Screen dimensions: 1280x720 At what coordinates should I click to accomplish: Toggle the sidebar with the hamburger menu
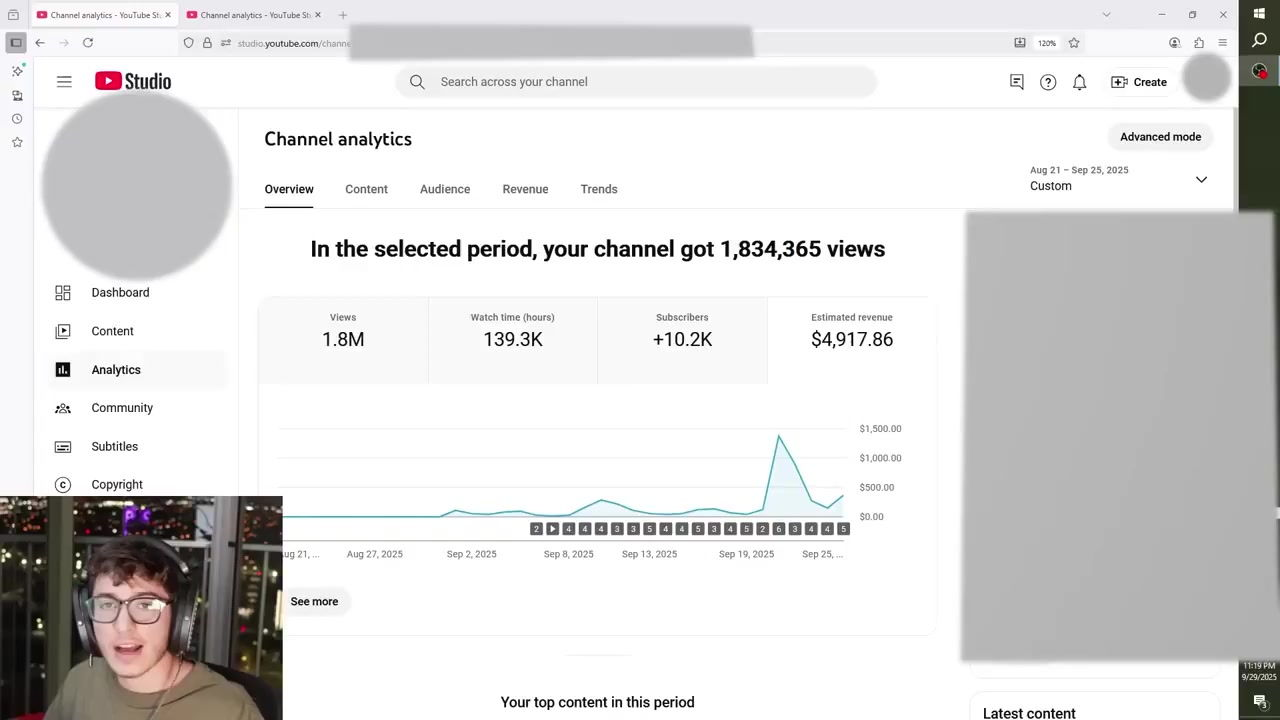click(64, 81)
